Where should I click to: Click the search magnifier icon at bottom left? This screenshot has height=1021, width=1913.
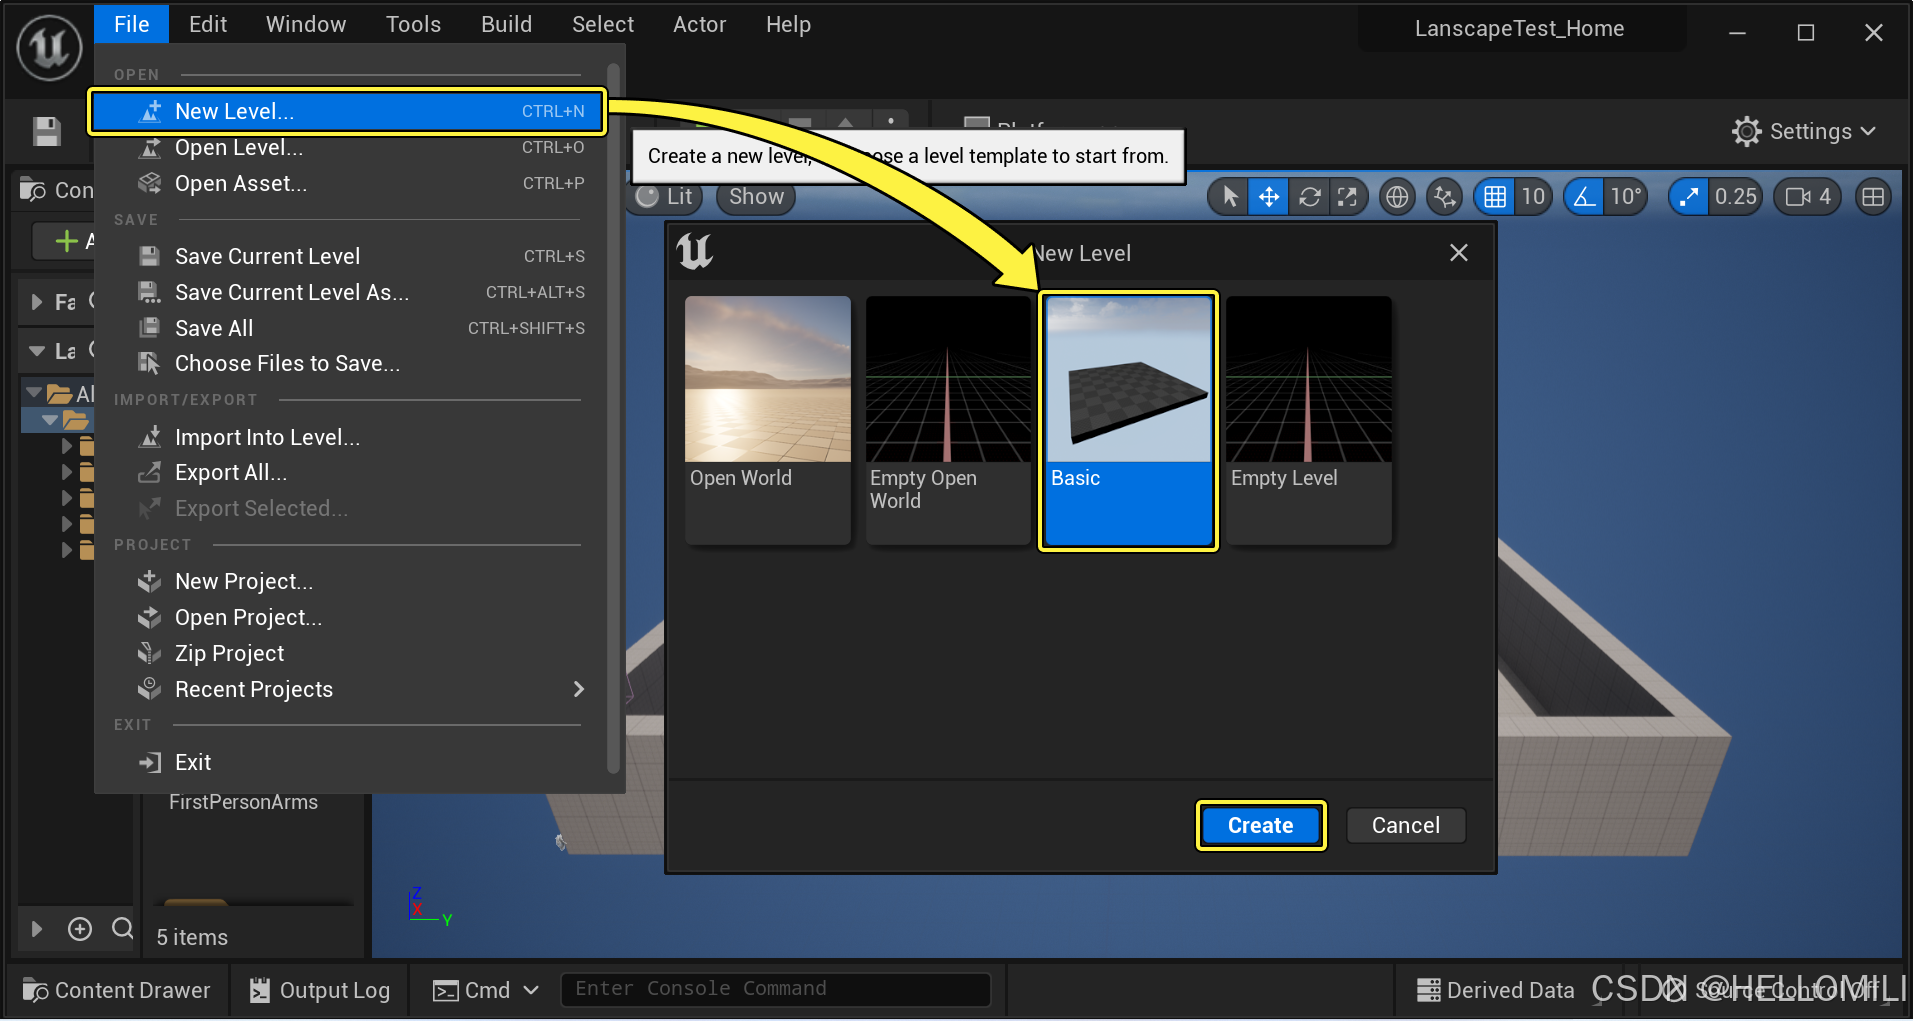(x=122, y=928)
